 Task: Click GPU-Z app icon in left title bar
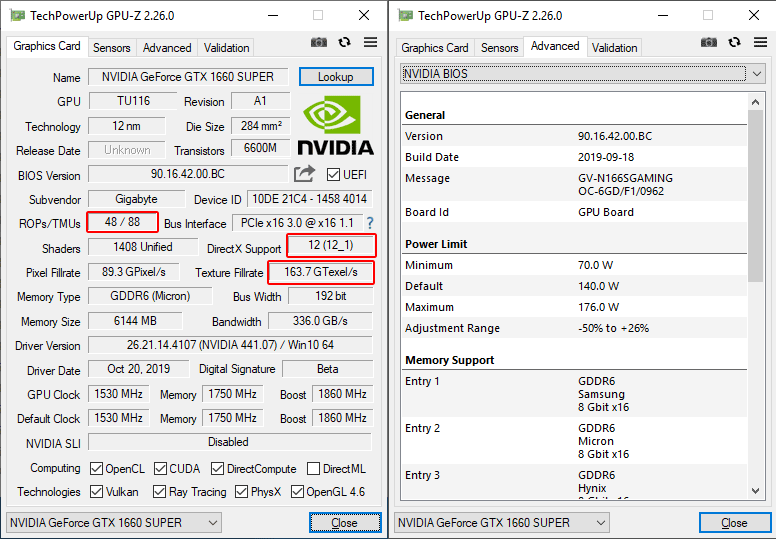[17, 16]
